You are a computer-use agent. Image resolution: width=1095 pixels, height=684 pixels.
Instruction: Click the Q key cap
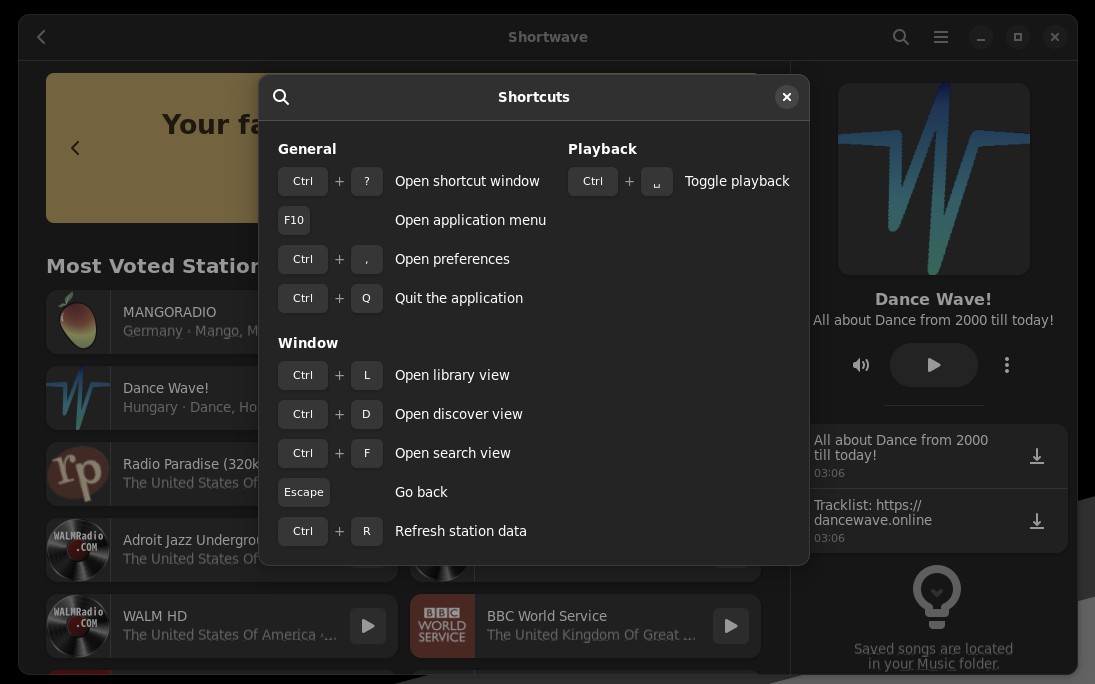(366, 298)
